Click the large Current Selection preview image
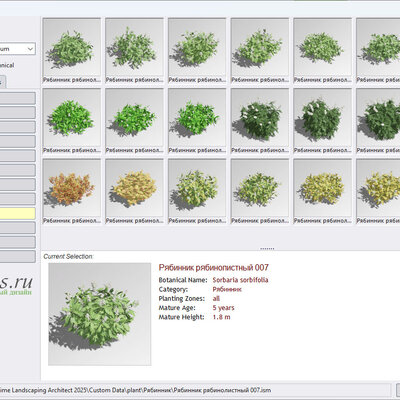The height and width of the screenshot is (400, 400). [100, 314]
